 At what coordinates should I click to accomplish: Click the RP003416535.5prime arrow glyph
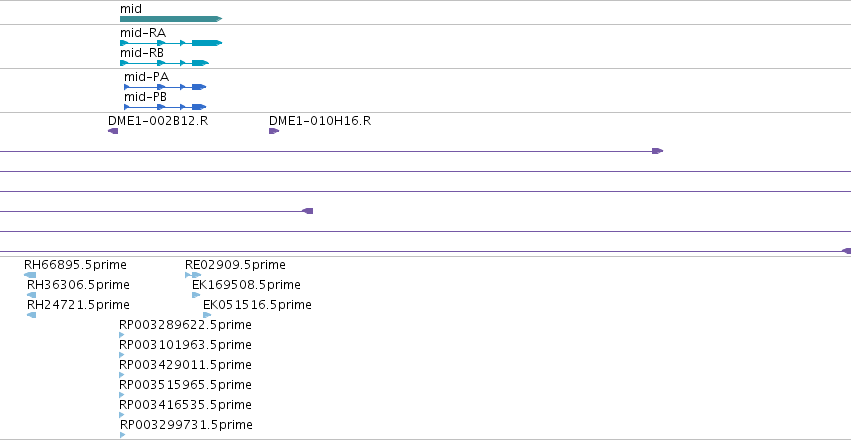pos(122,415)
